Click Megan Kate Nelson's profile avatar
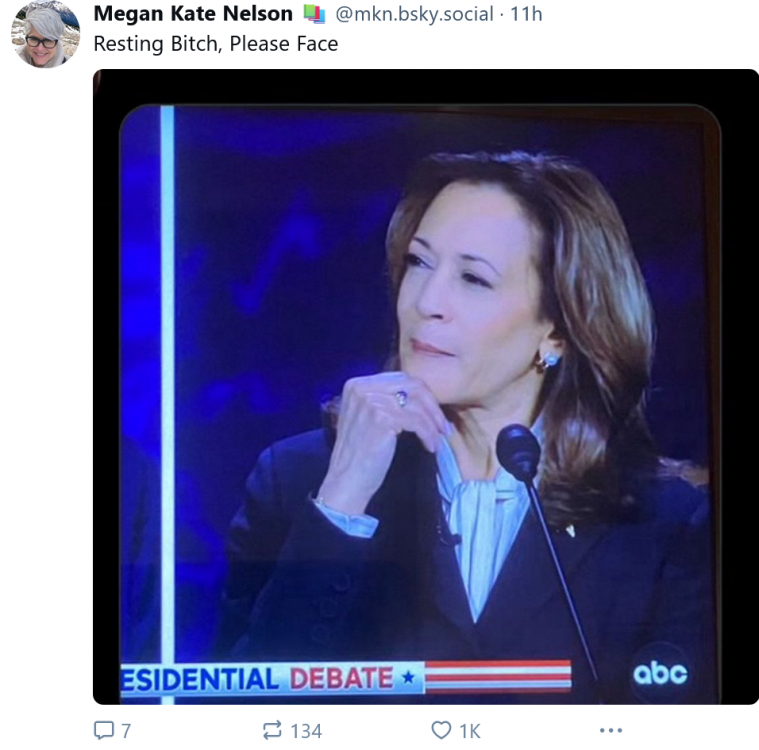The height and width of the screenshot is (750, 759). (x=45, y=34)
